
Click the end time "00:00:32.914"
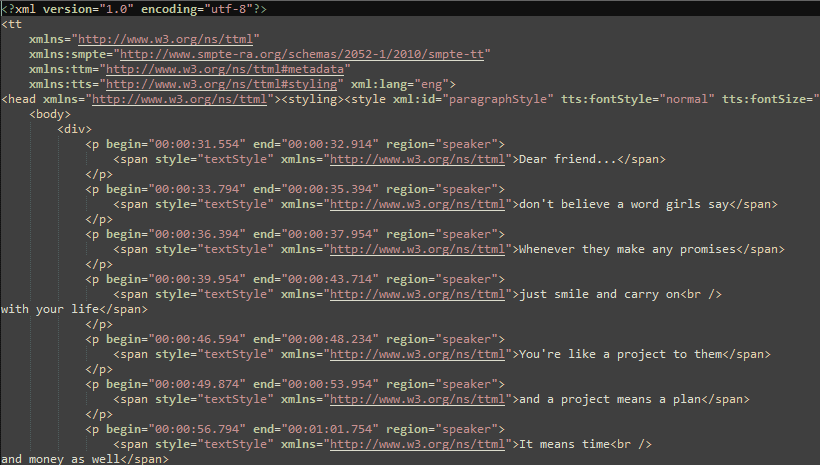tap(330, 144)
